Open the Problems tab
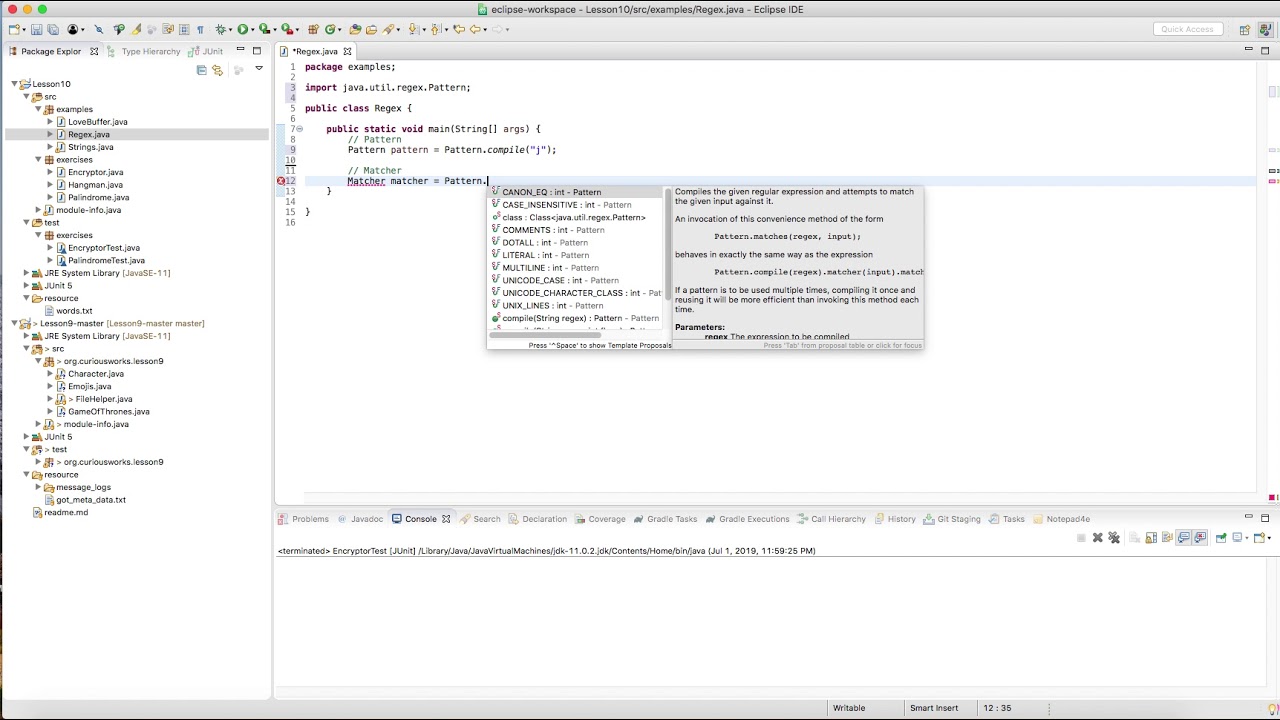The height and width of the screenshot is (720, 1280). [x=304, y=519]
